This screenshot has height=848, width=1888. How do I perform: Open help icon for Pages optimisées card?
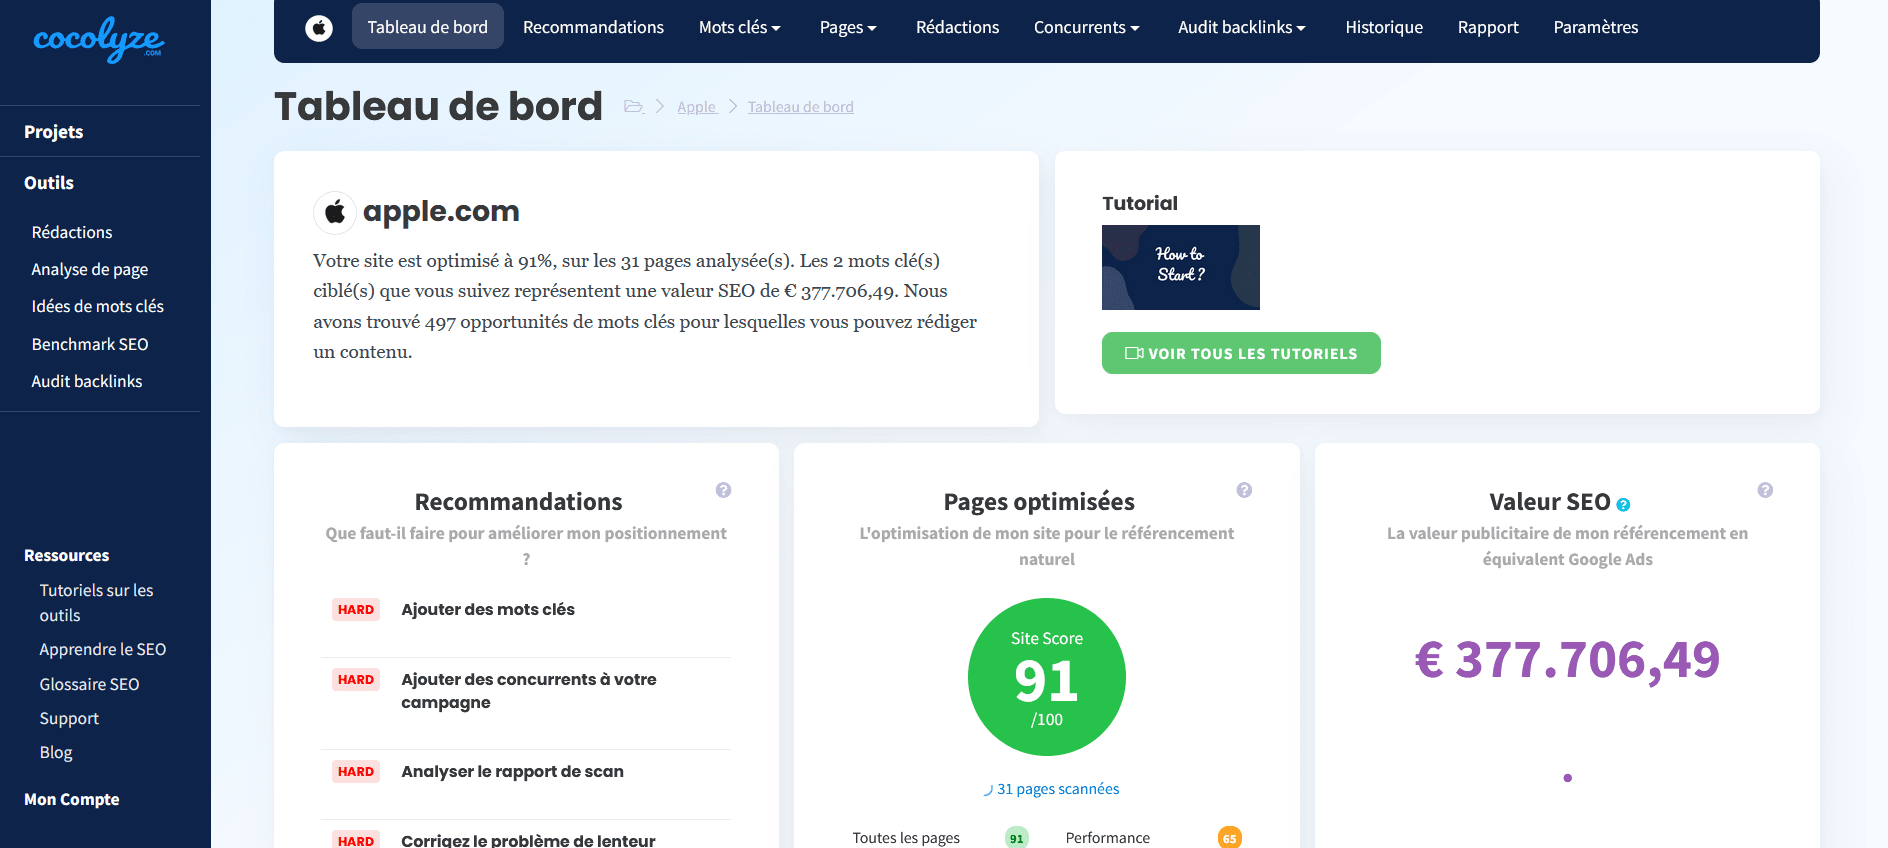[x=1244, y=490]
